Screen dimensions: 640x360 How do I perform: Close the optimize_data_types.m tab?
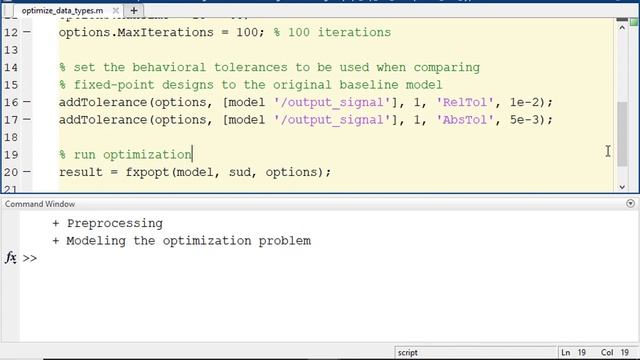coord(116,11)
